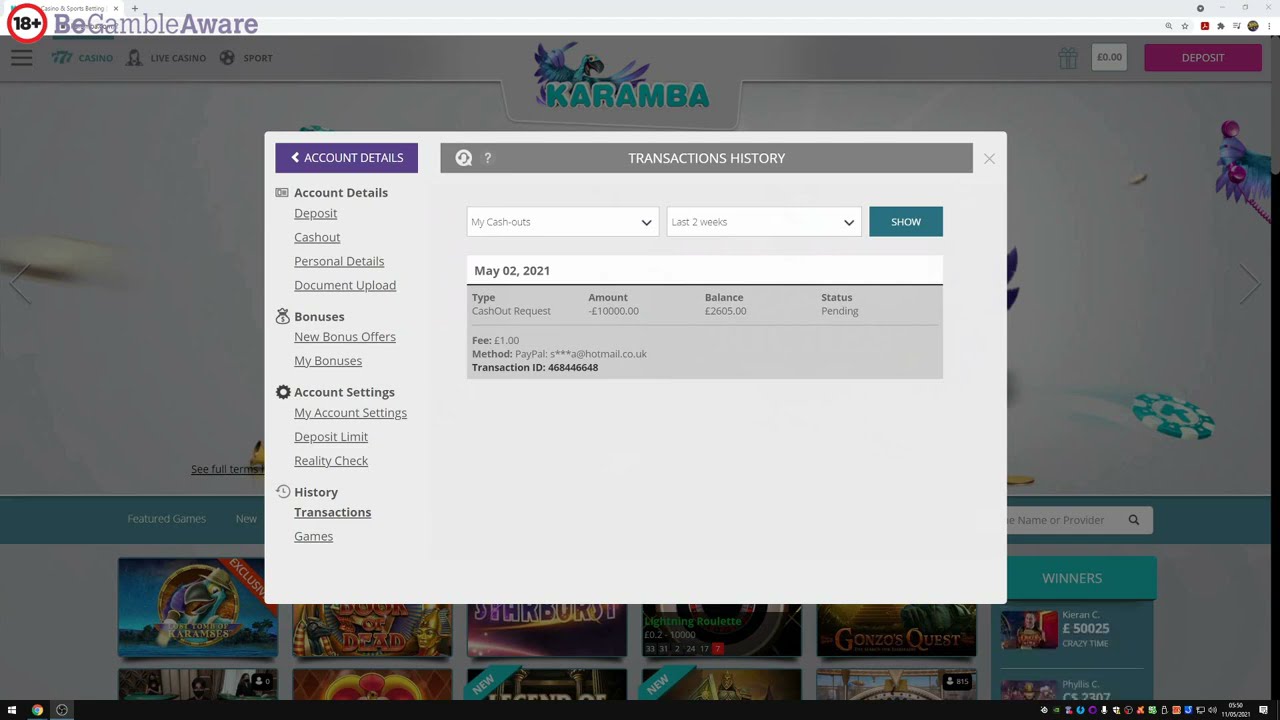Open My Account Settings

pos(350,413)
